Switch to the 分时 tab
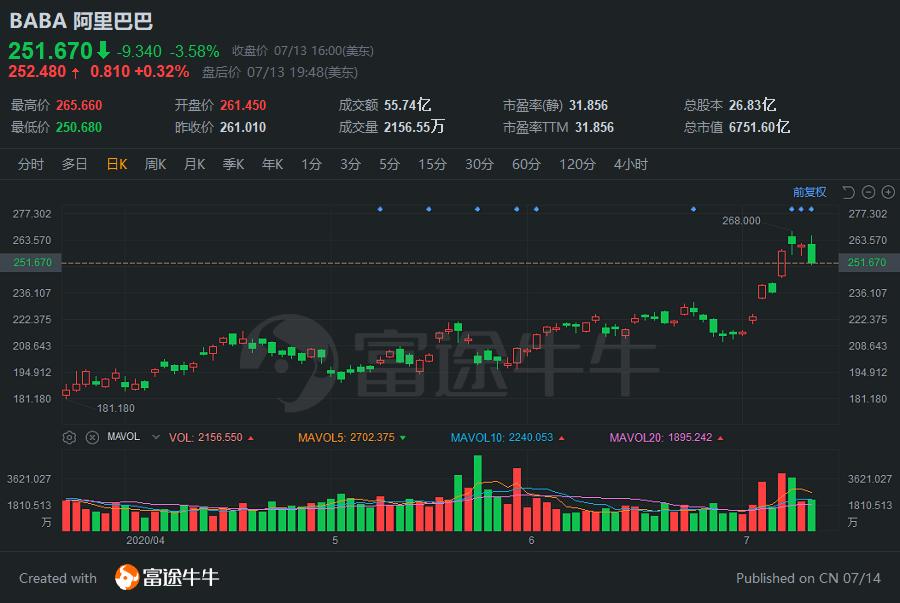Viewport: 900px width, 603px height. 30,165
